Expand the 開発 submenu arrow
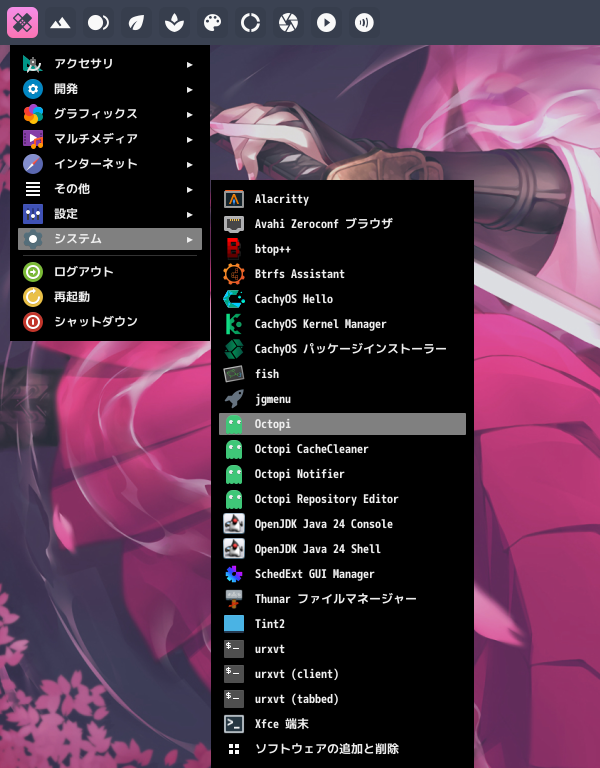This screenshot has height=768, width=600. pyautogui.click(x=190, y=89)
